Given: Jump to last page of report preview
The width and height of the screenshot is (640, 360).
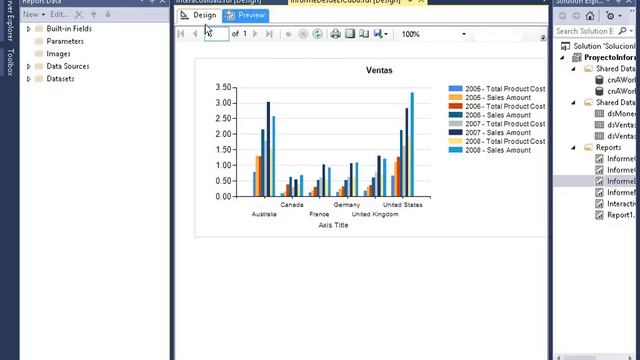Looking at the screenshot, I should [x=269, y=34].
